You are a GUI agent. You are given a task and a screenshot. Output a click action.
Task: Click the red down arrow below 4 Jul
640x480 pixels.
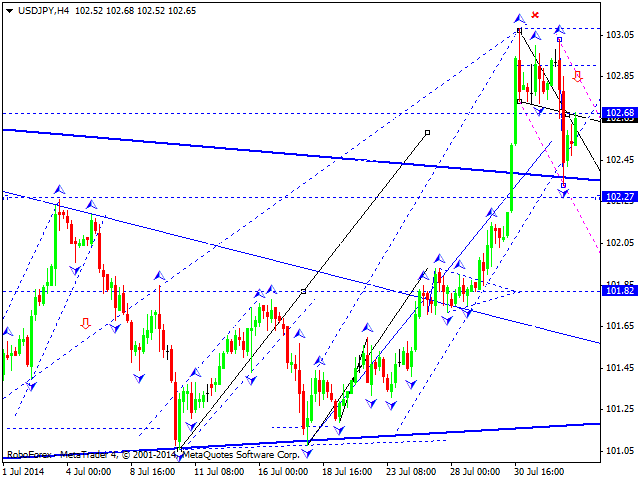pyautogui.click(x=85, y=323)
